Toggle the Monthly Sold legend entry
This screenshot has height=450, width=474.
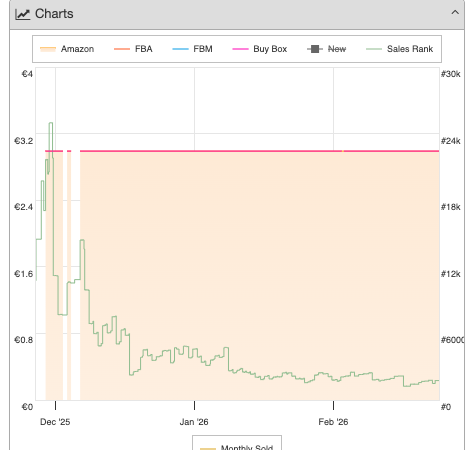tap(237, 447)
